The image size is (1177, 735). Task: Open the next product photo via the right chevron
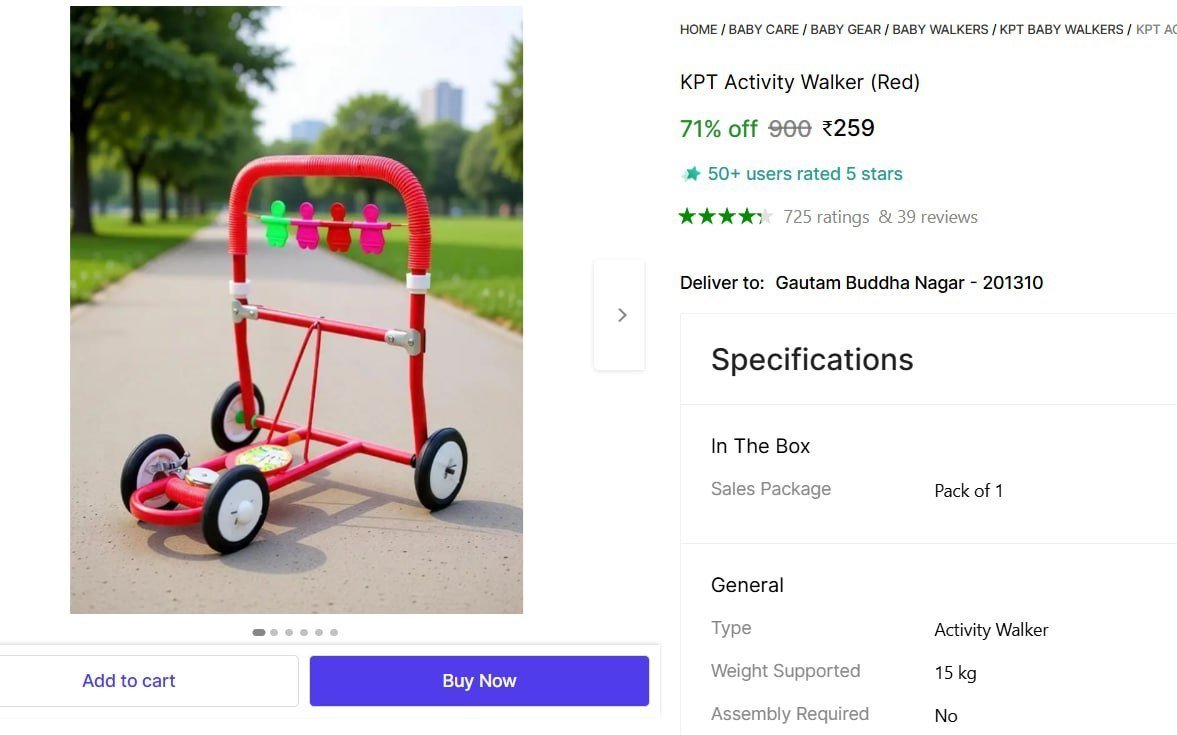pos(621,314)
